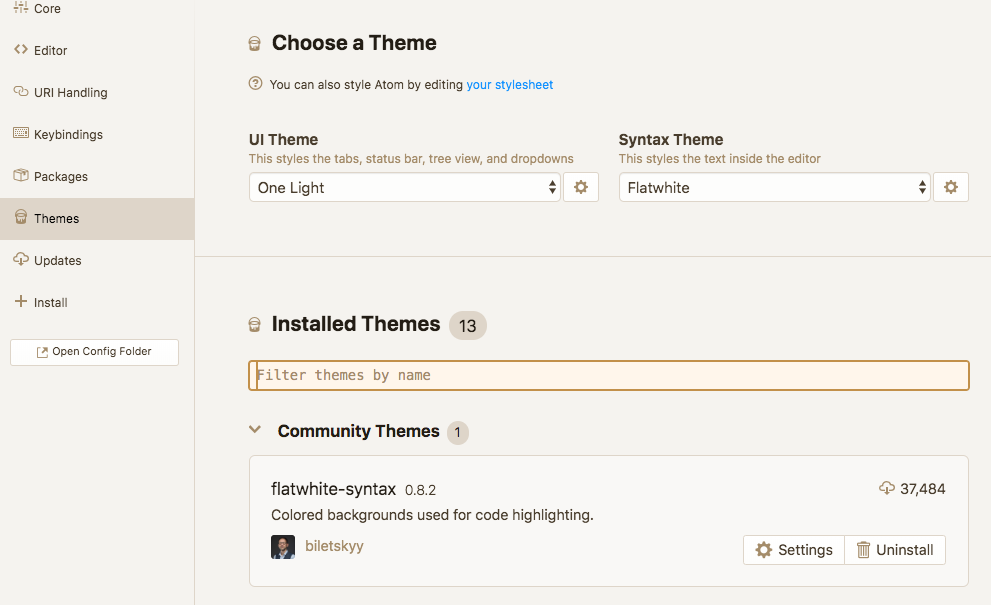Click the URI Handling link icon

[21, 92]
